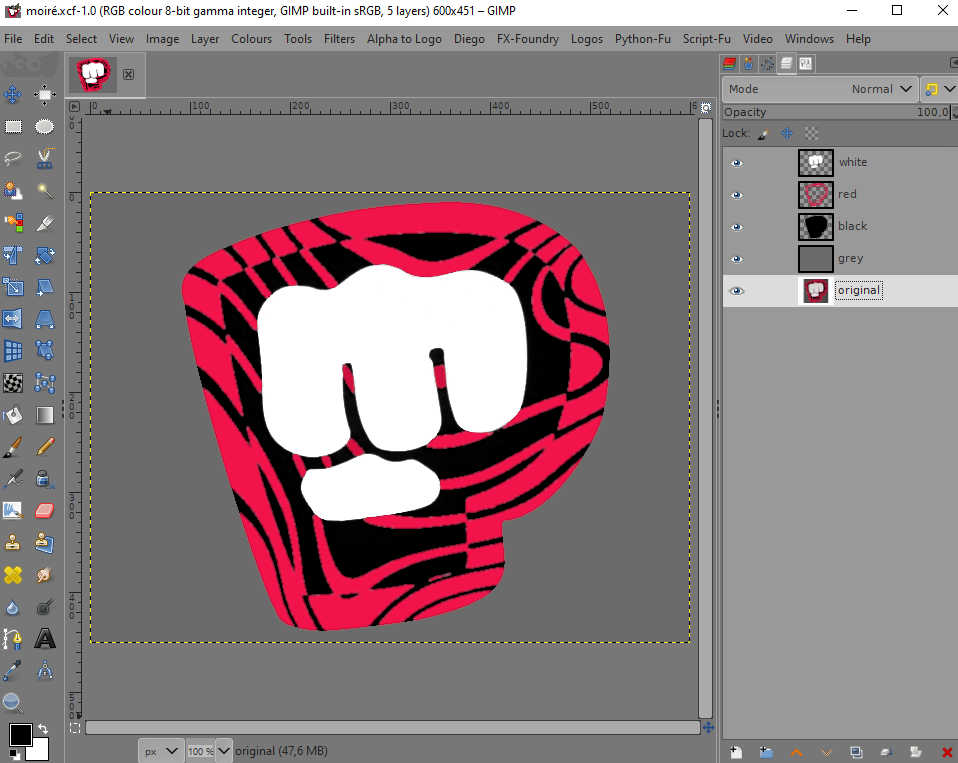Image resolution: width=958 pixels, height=763 pixels.
Task: Open the layer Mode dropdown
Action: click(x=819, y=89)
